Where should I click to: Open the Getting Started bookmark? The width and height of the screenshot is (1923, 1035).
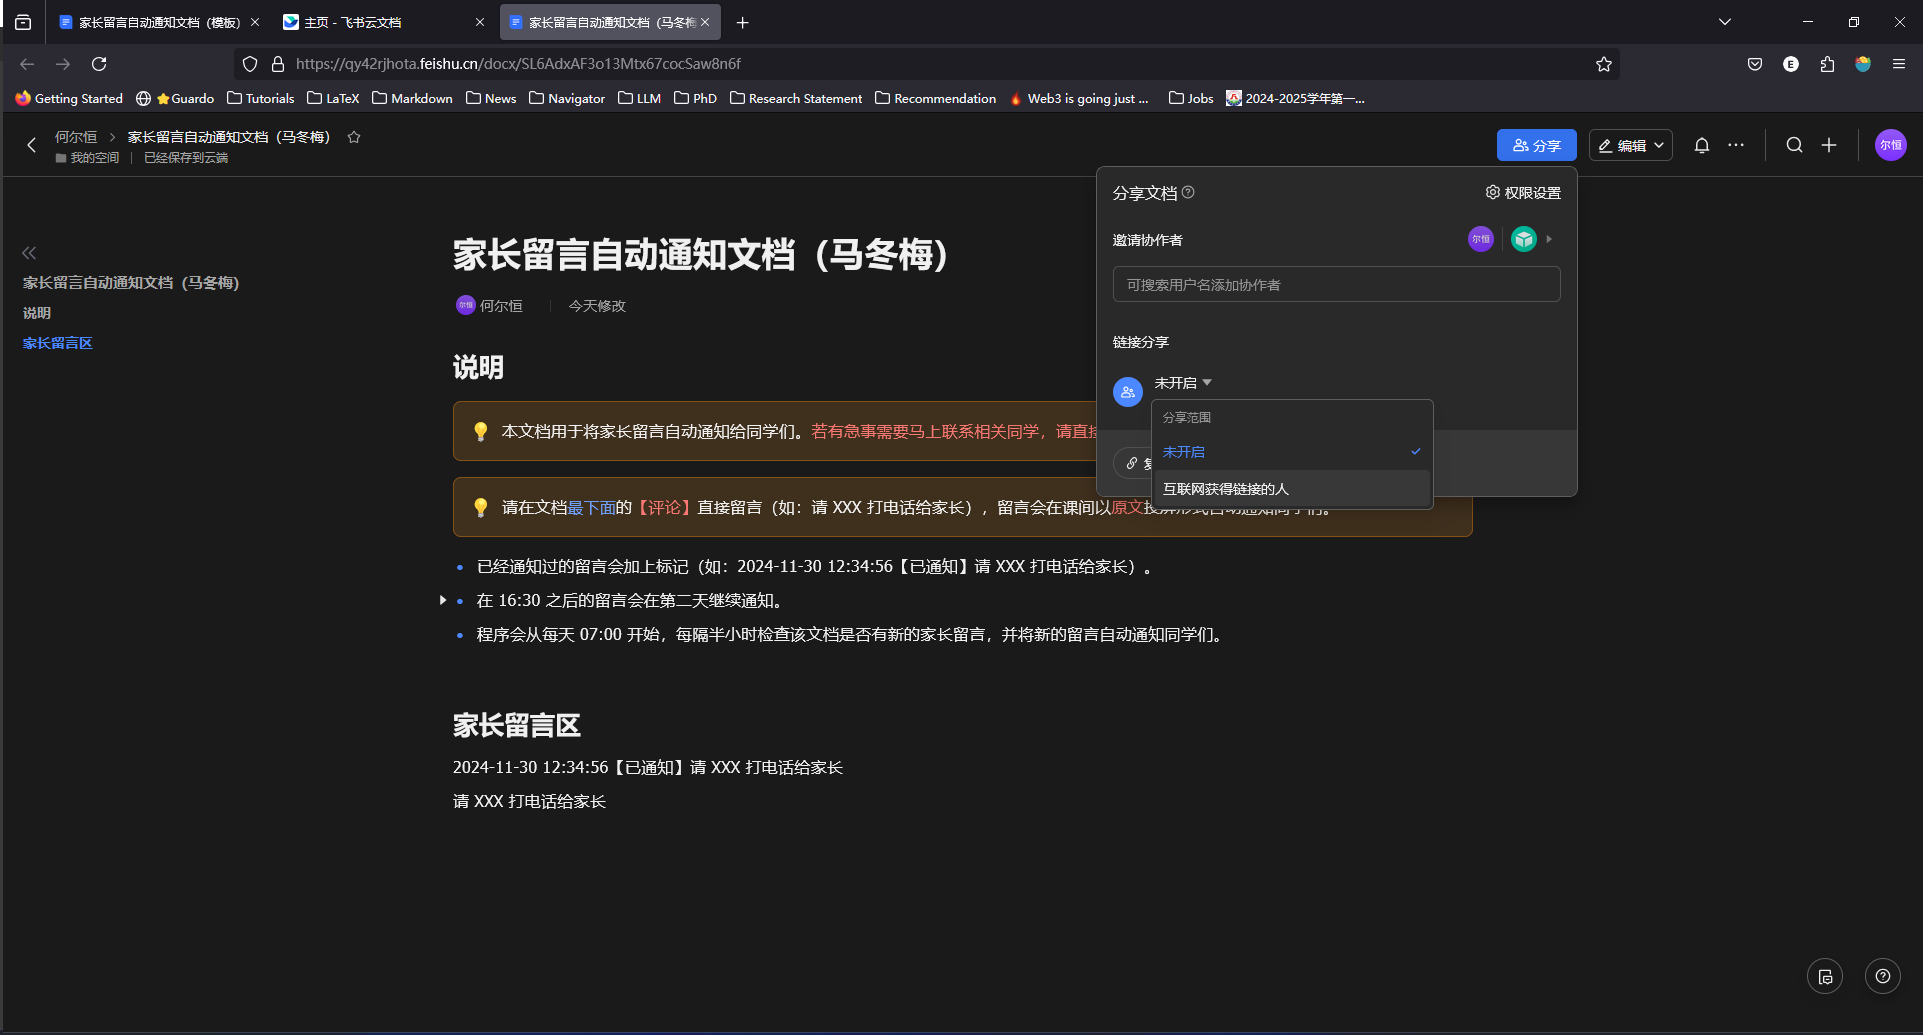(x=69, y=98)
